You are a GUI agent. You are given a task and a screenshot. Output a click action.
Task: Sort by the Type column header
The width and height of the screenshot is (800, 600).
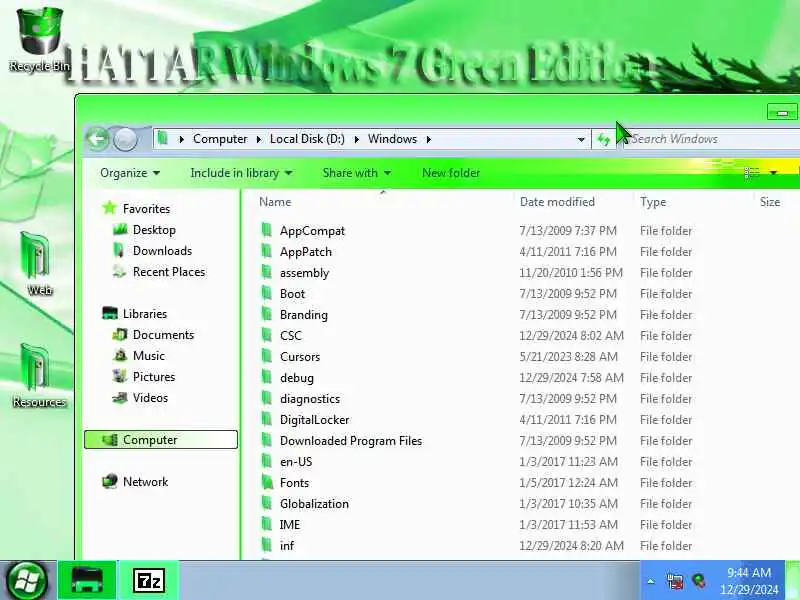tap(653, 202)
